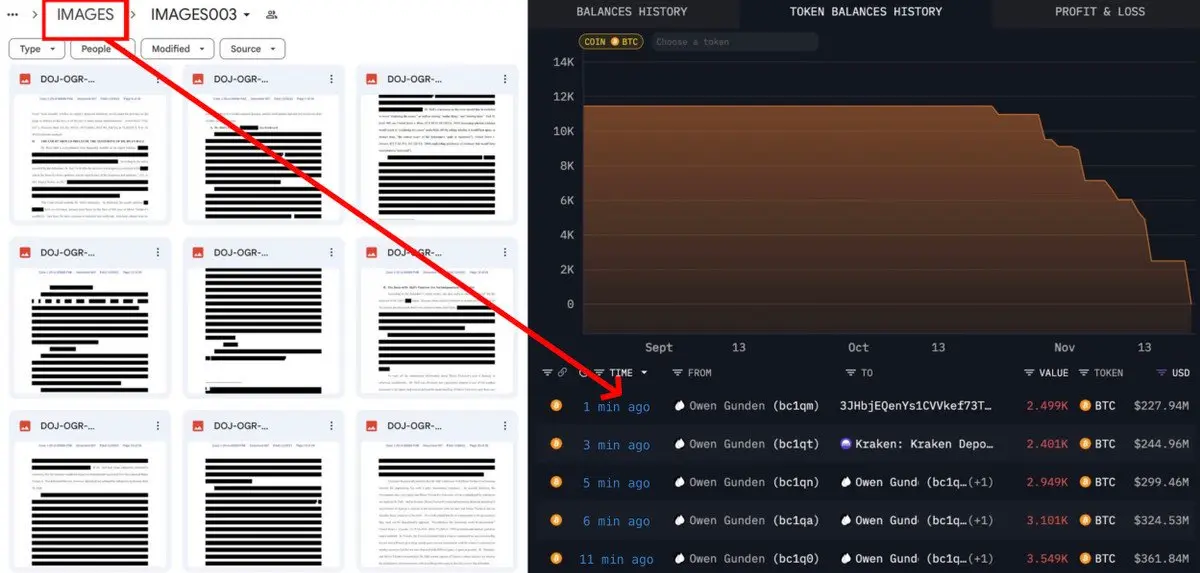Open third-row first DOJ-OGR document thumbnail
Image resolution: width=1200 pixels, height=573 pixels.
coord(91,505)
